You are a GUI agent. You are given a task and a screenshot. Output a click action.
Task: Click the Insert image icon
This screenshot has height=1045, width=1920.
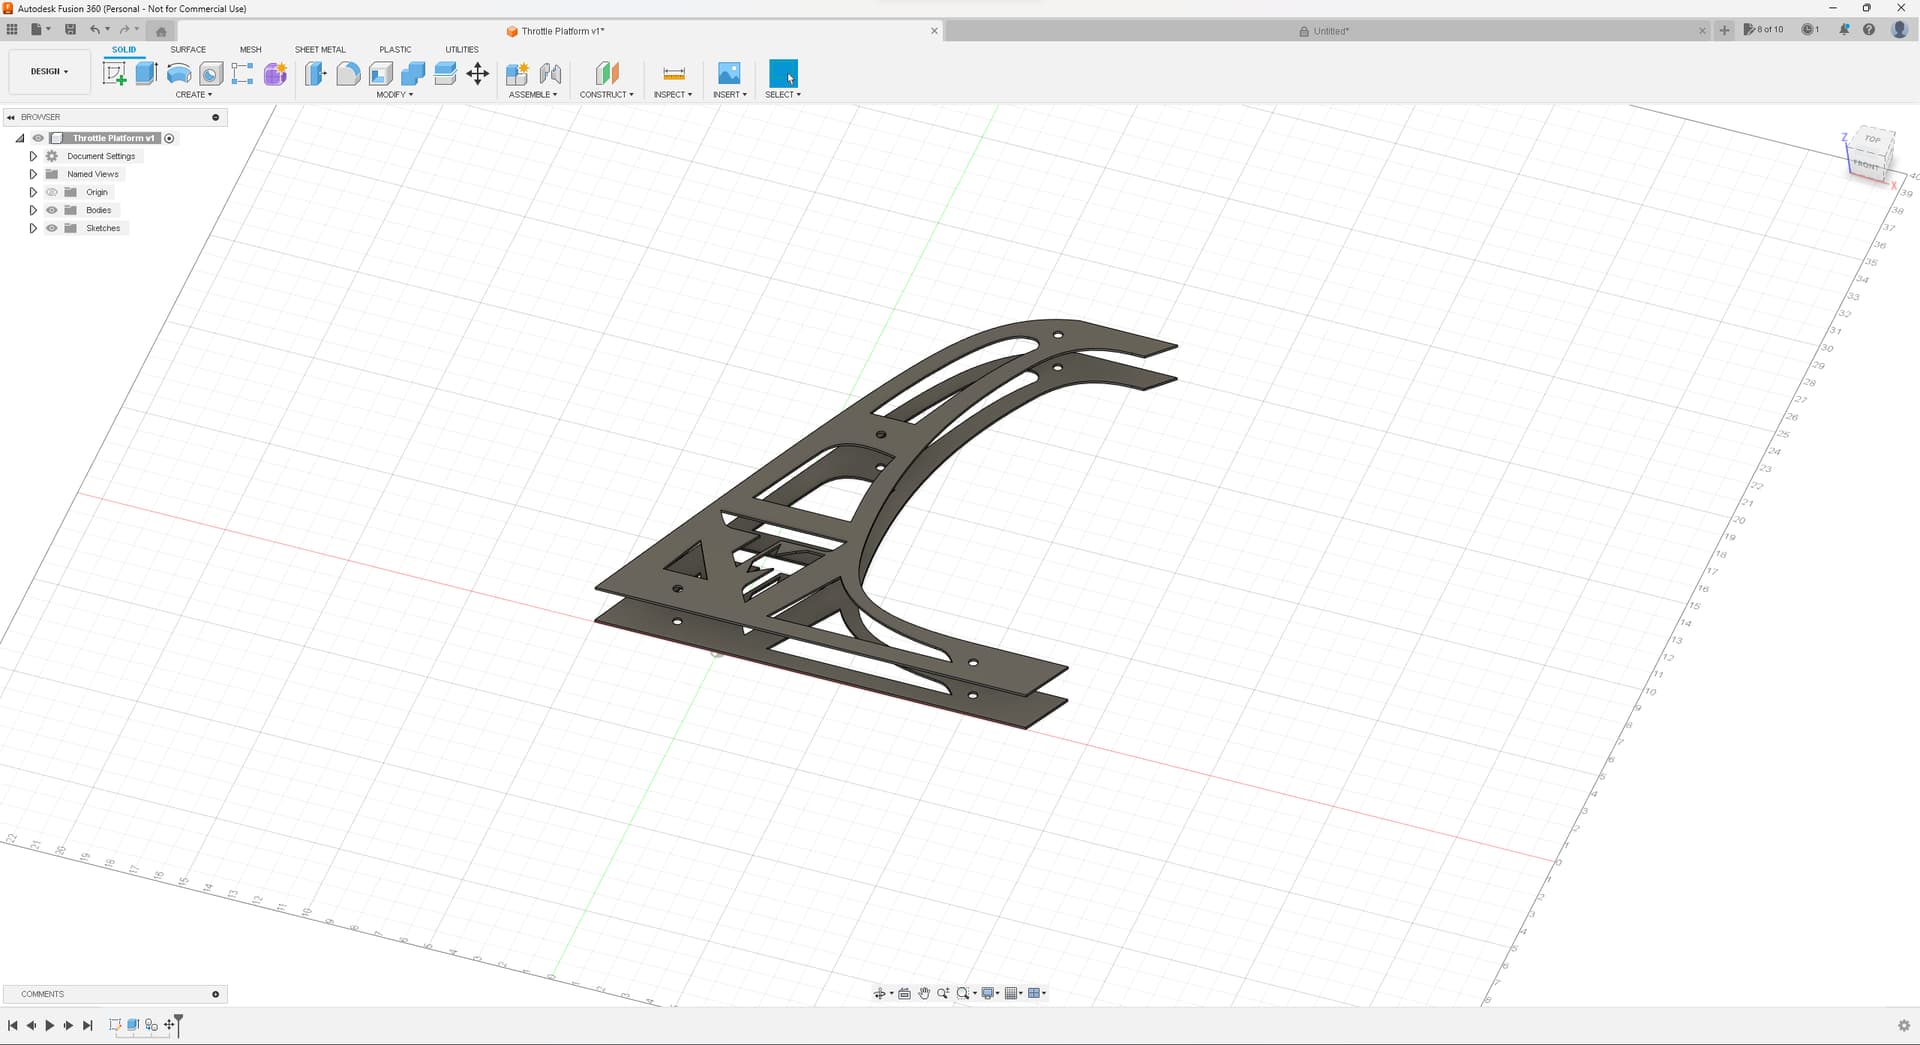(x=729, y=73)
